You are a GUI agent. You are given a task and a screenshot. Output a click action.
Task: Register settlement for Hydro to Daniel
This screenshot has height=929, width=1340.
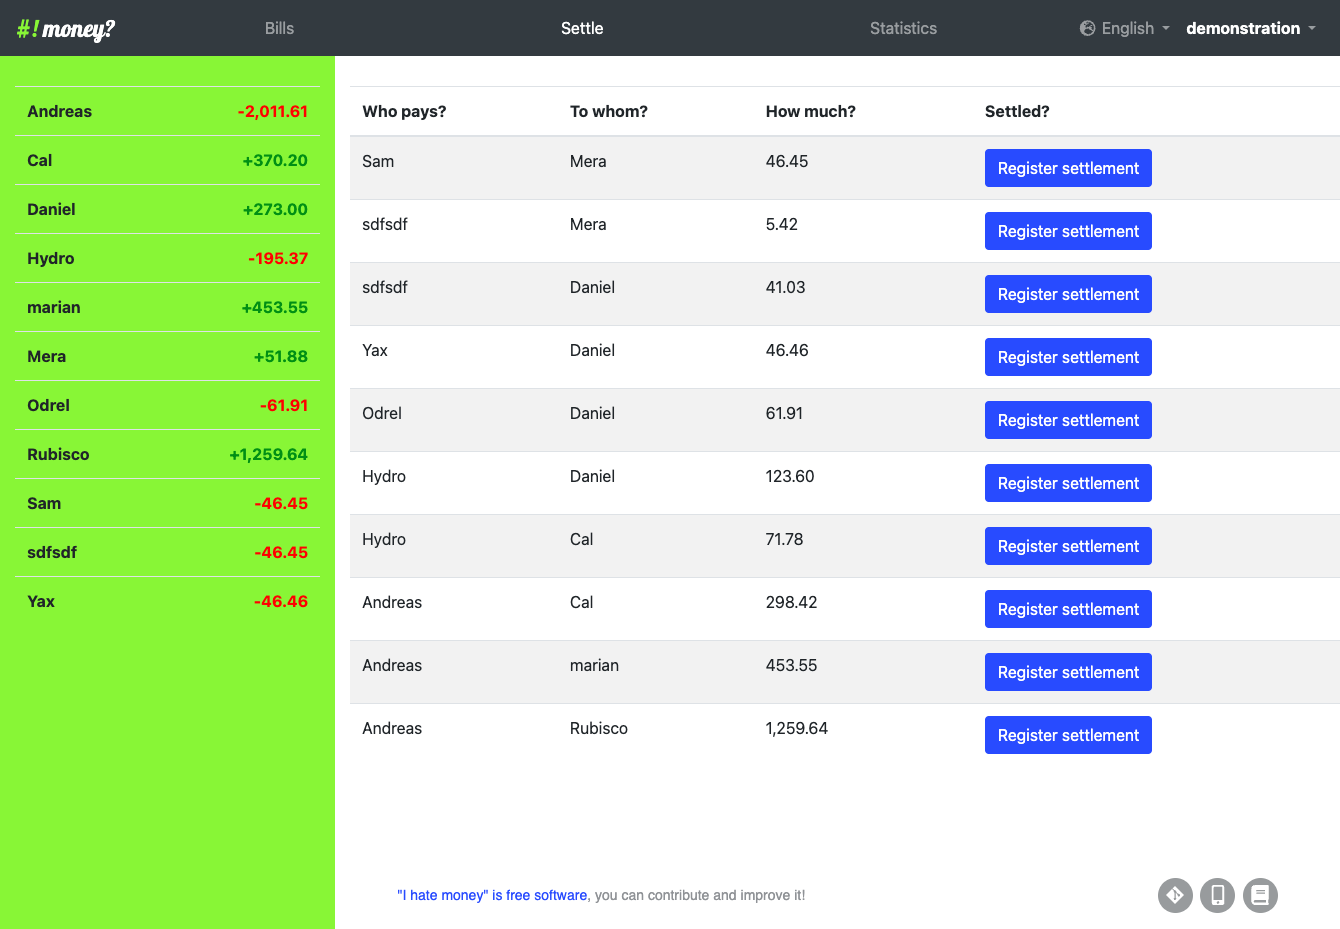coord(1068,483)
